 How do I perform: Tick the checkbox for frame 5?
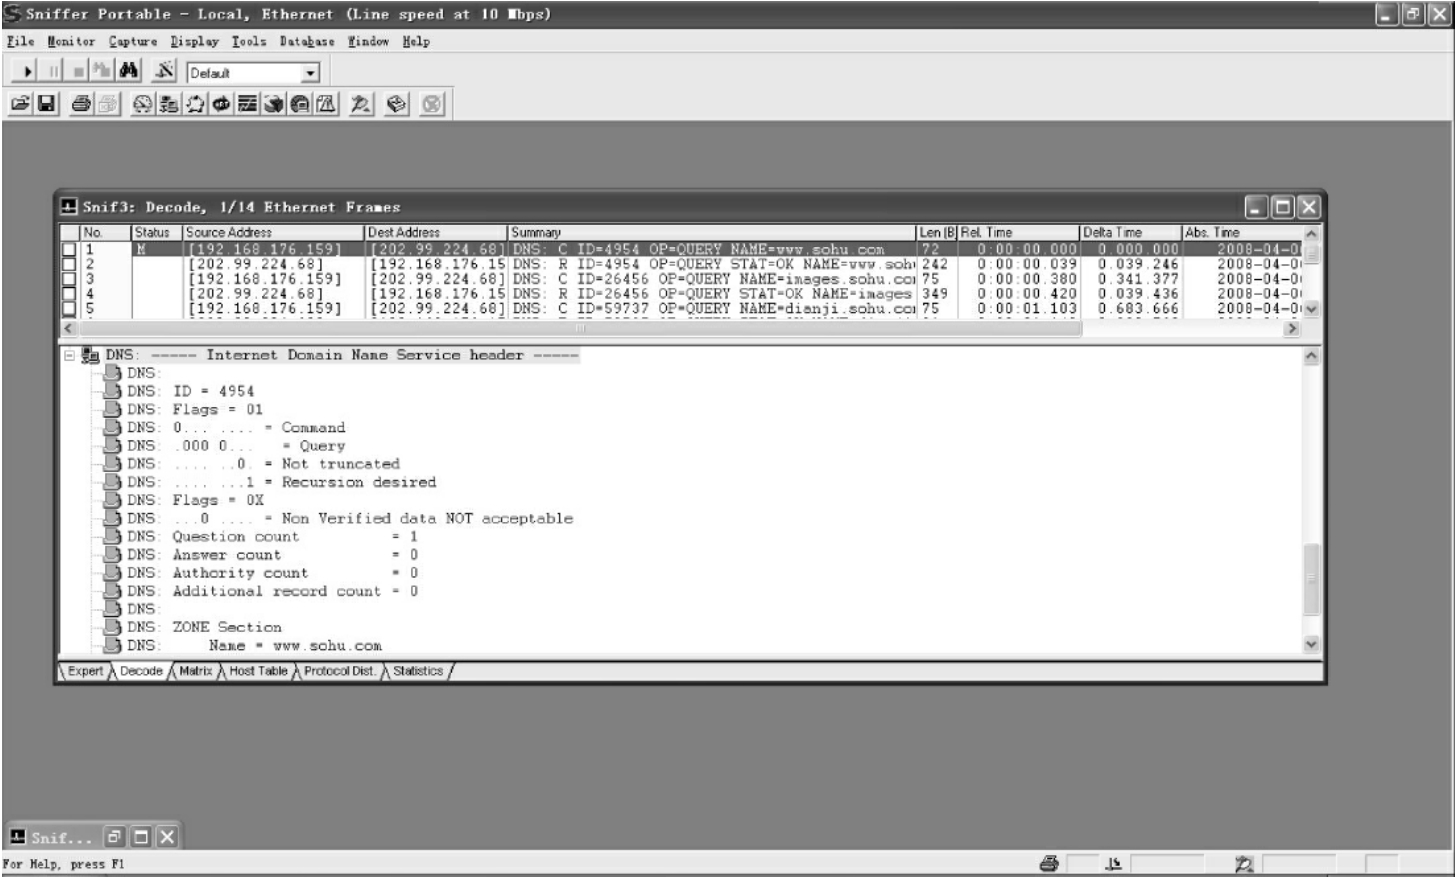tap(69, 308)
